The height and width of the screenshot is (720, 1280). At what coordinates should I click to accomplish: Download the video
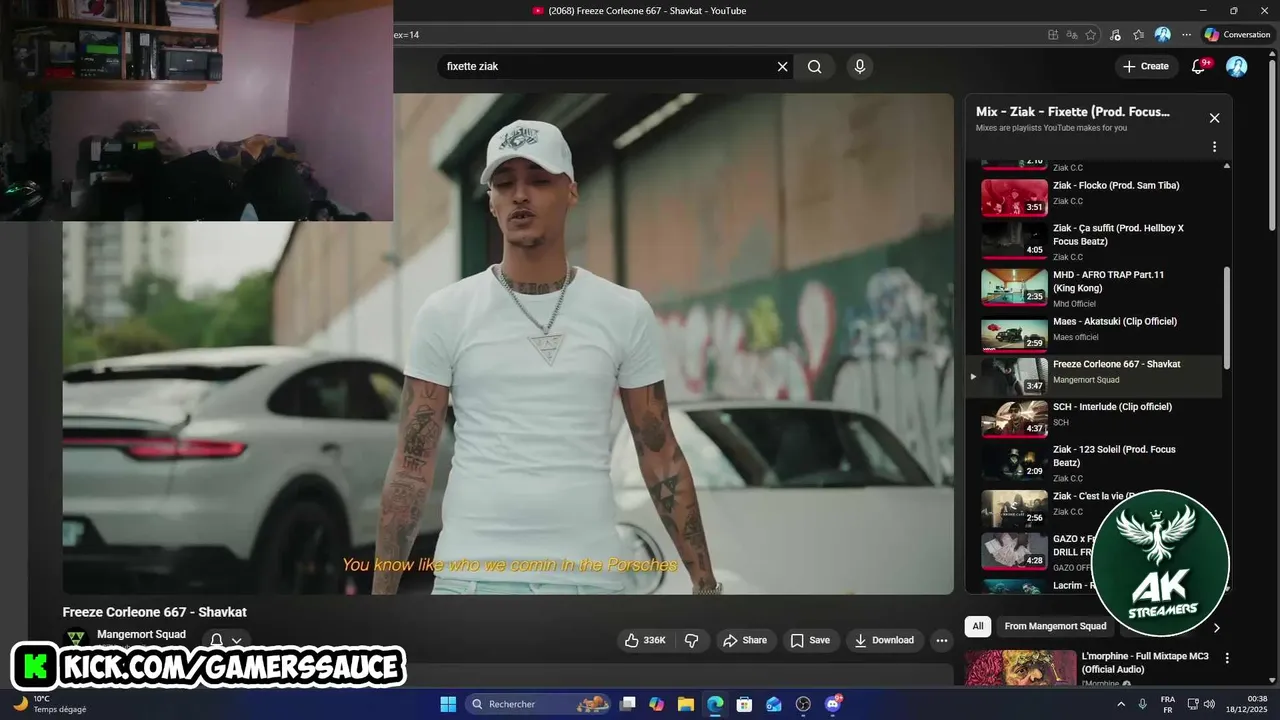tap(884, 640)
